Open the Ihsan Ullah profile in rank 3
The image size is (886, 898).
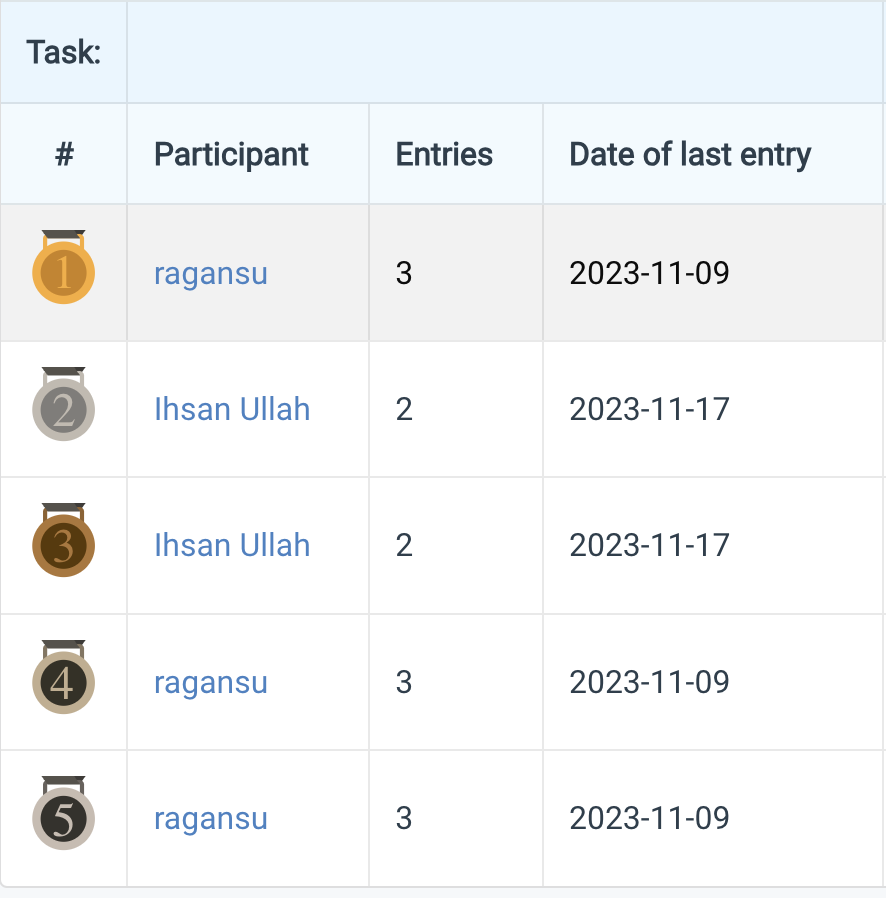click(232, 545)
